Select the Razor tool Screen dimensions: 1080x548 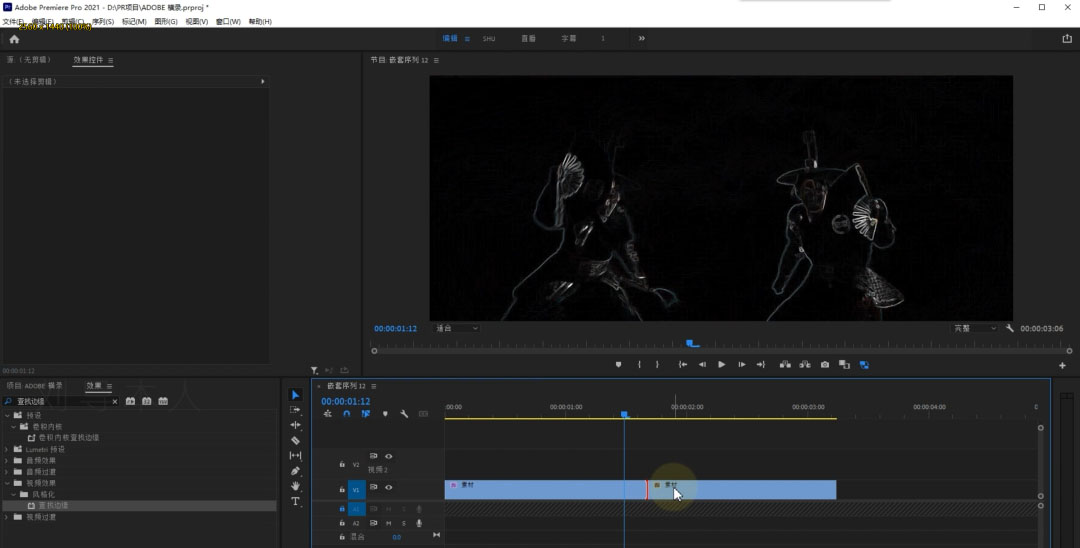click(x=295, y=440)
